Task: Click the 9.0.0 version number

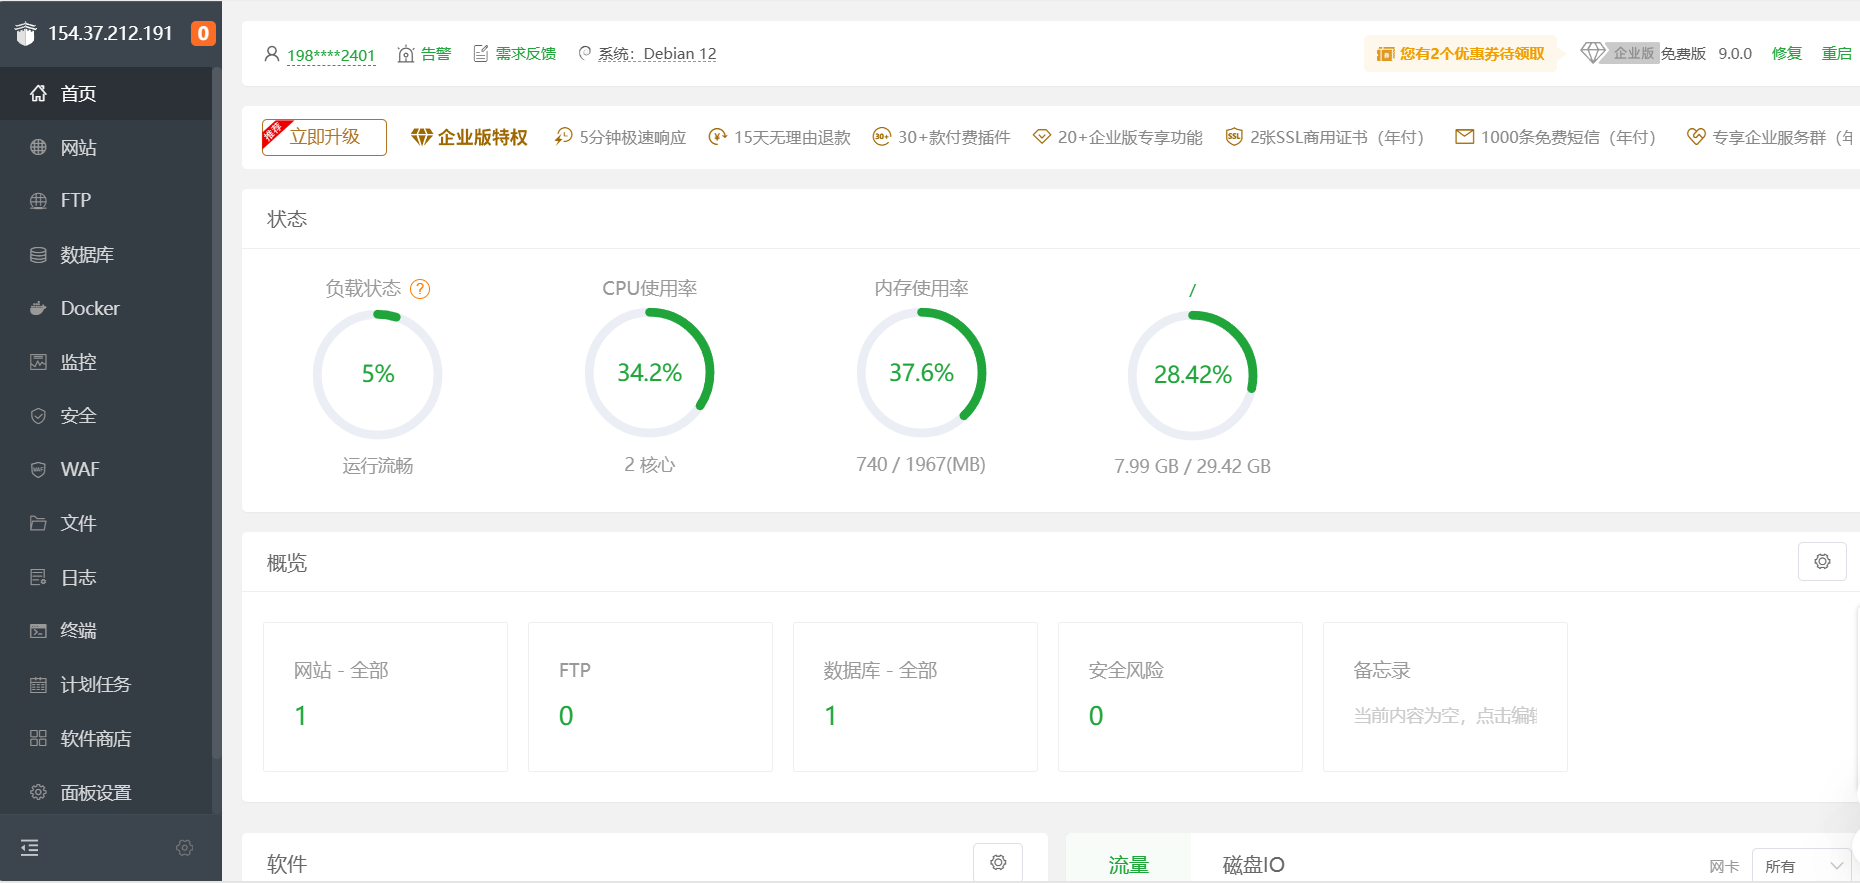Action: click(1735, 54)
